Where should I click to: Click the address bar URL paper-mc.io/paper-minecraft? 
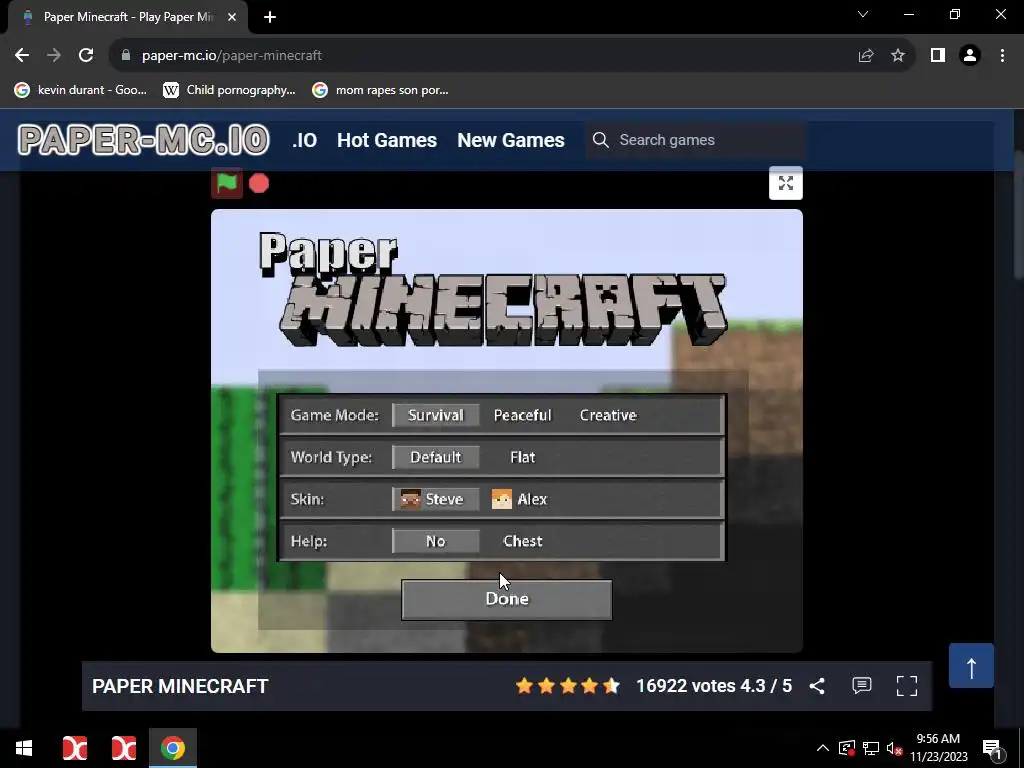click(232, 56)
